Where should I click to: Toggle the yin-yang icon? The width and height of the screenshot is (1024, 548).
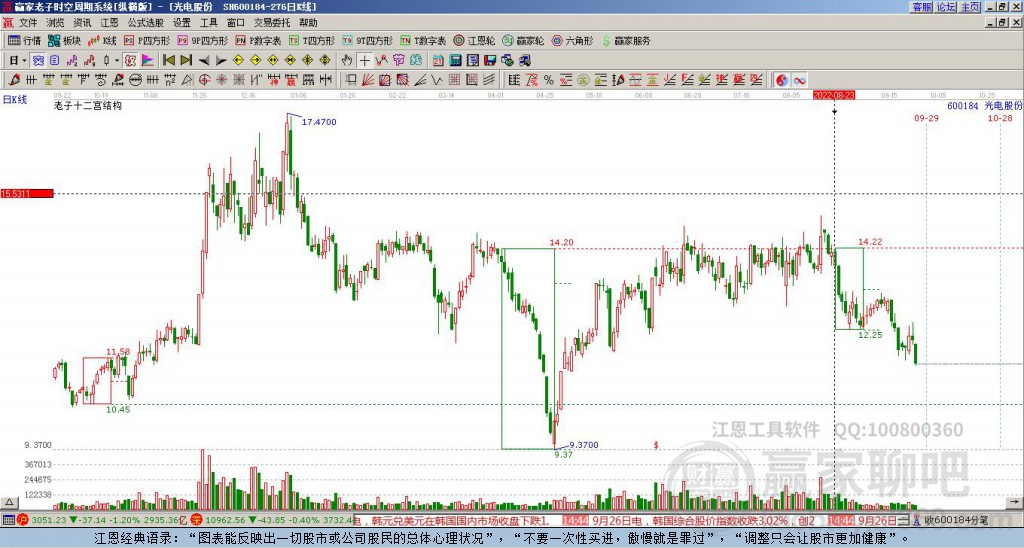tap(782, 80)
